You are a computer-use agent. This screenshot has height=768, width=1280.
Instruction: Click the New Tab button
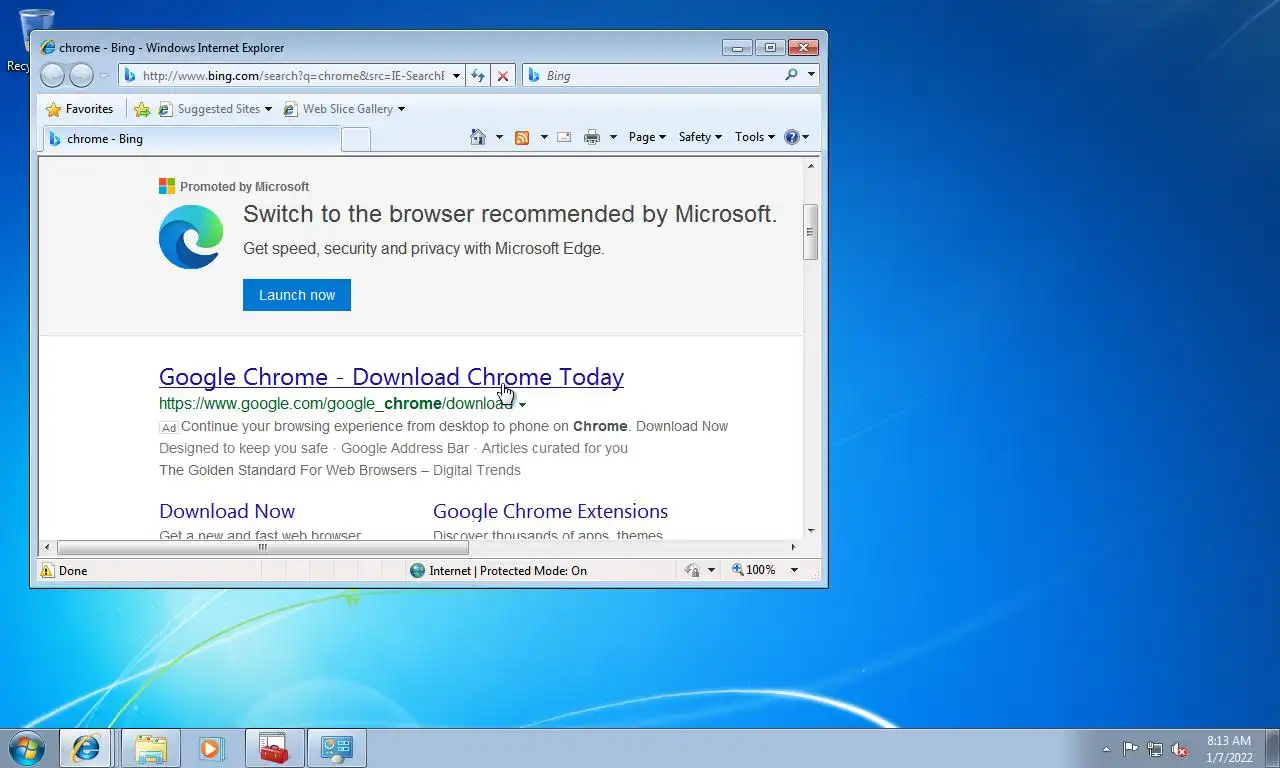click(355, 140)
